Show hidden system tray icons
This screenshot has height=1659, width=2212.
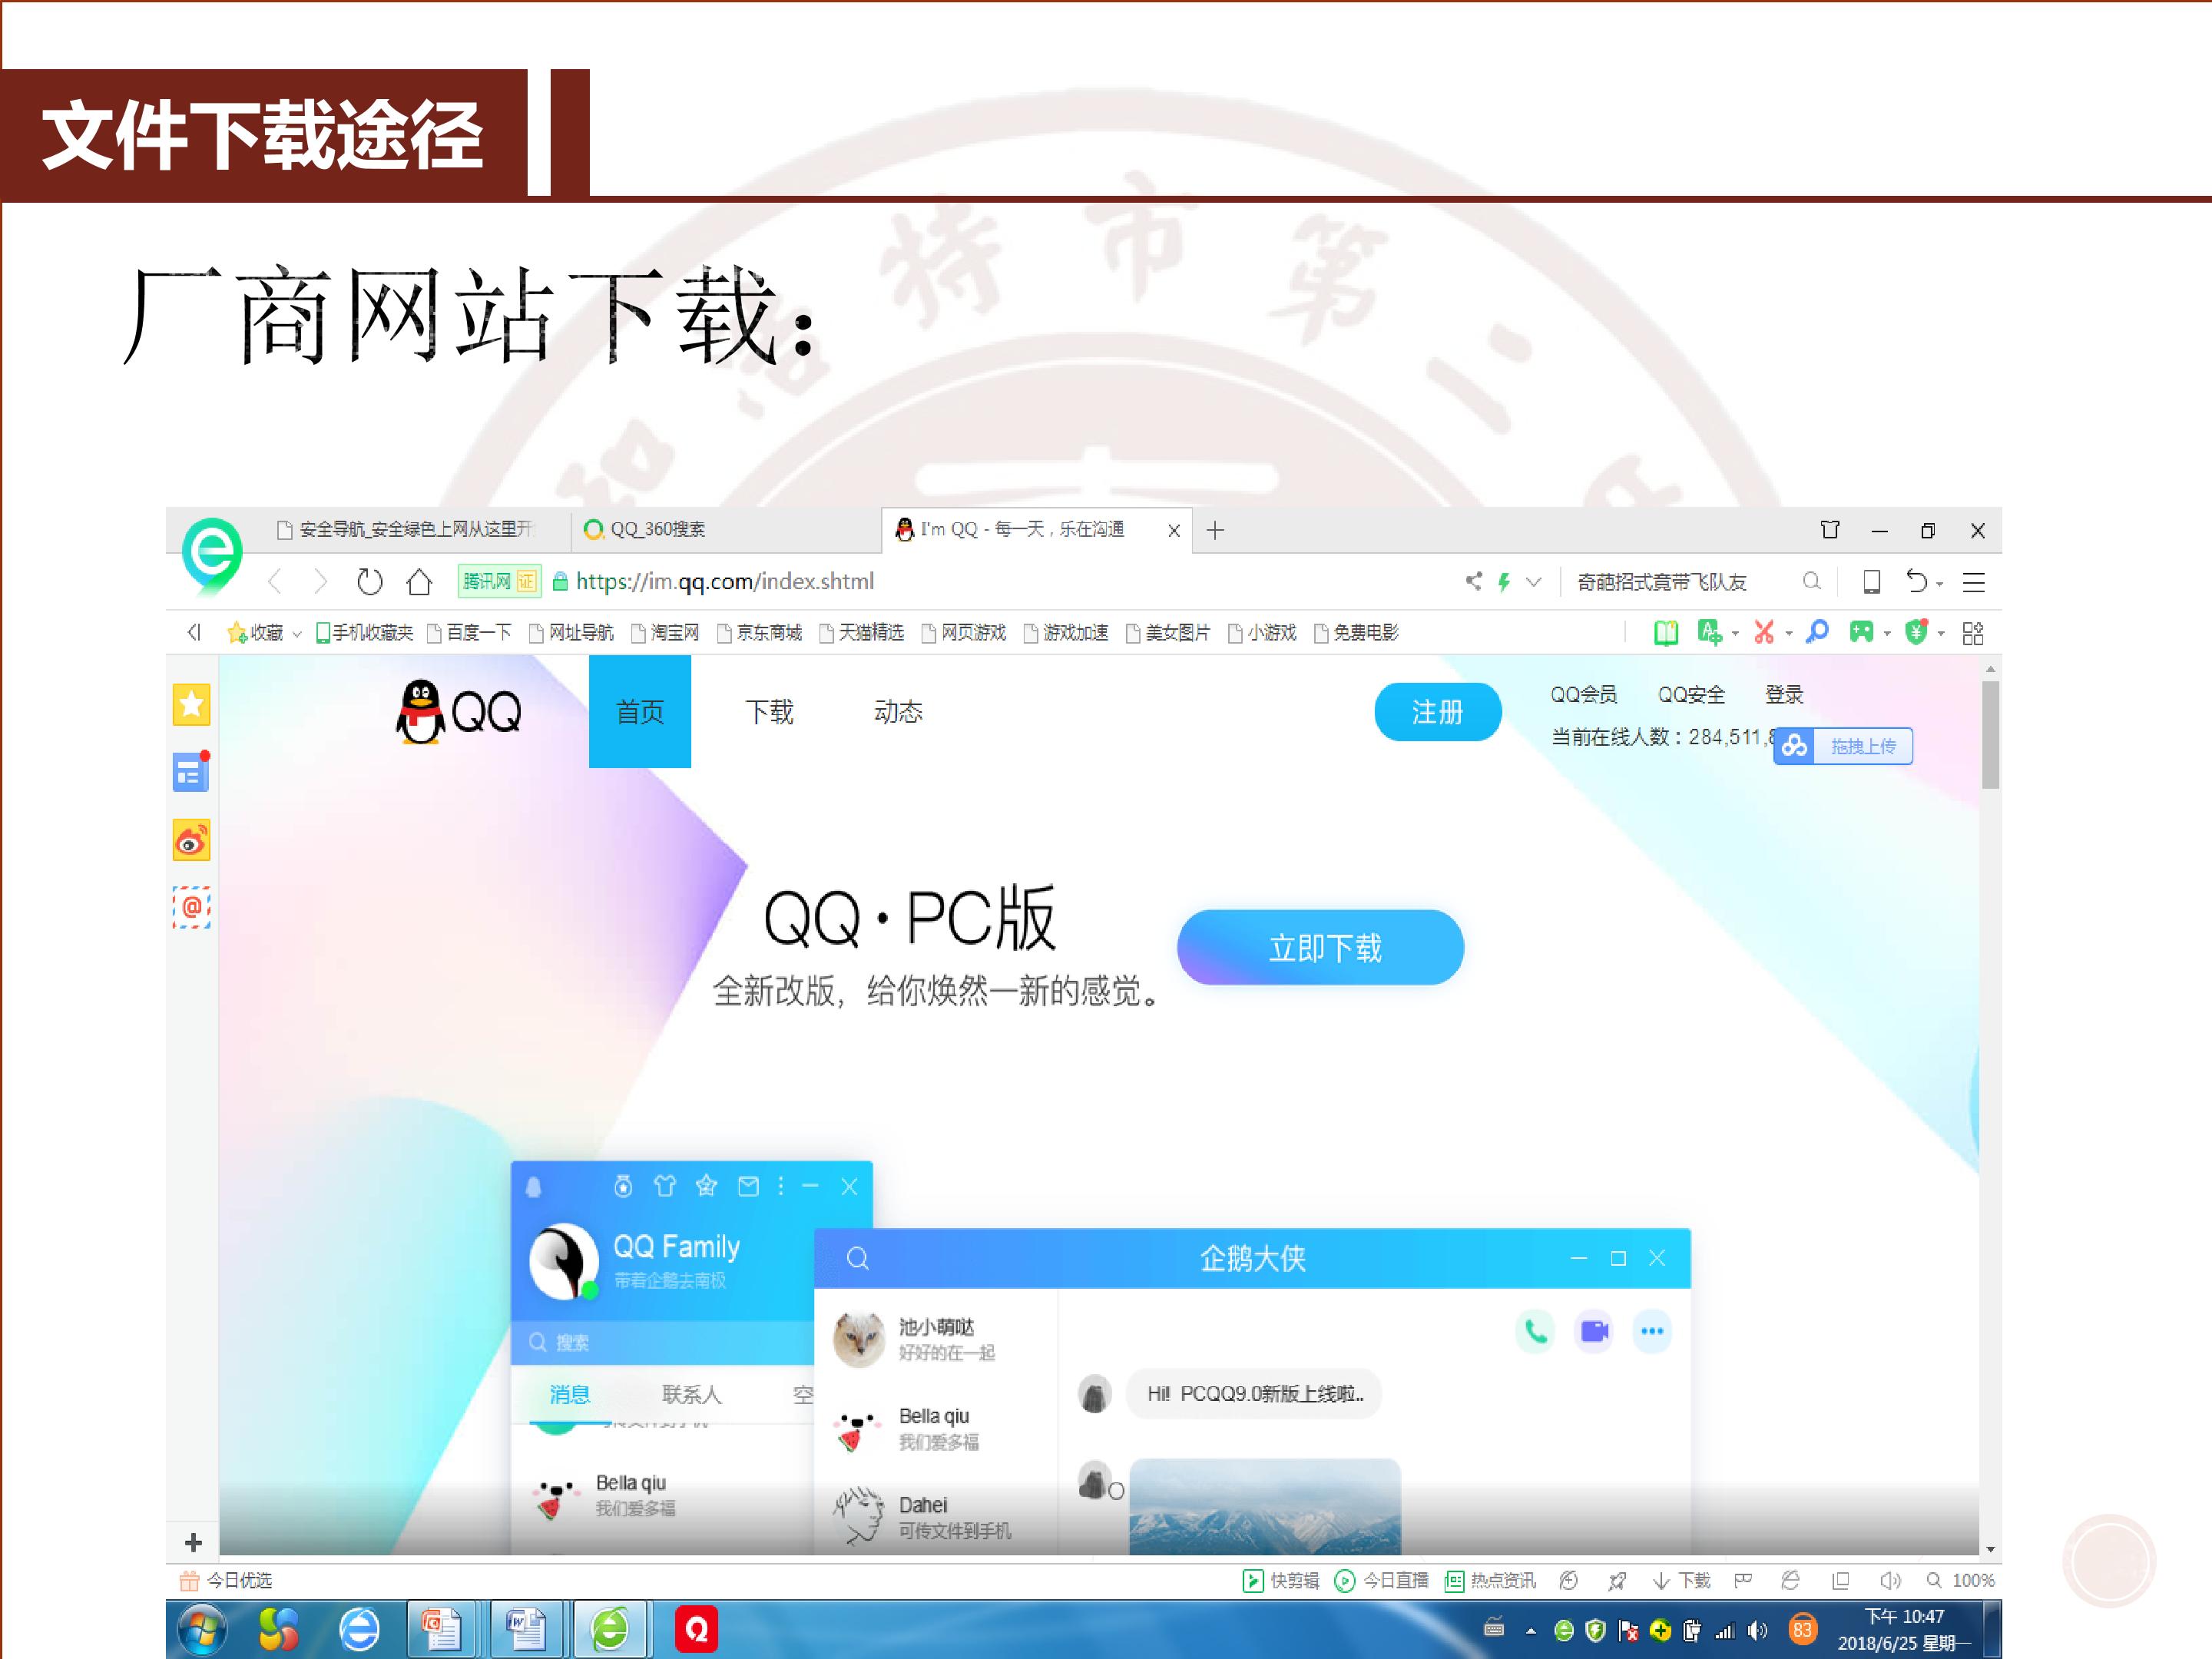[1530, 1631]
